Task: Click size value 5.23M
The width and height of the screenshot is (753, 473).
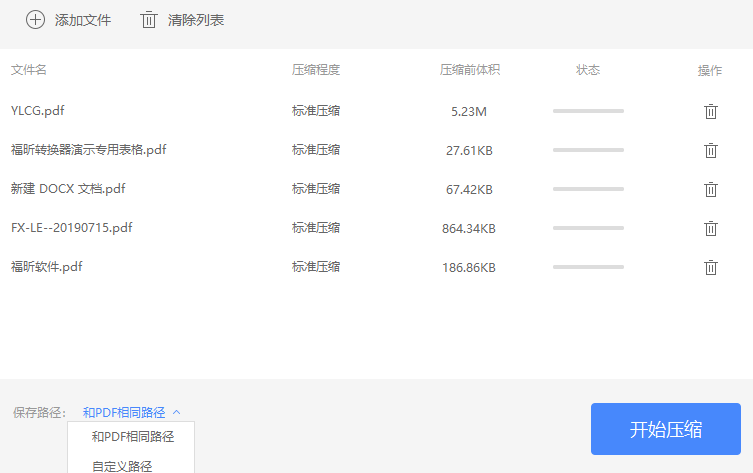Action: 469,112
